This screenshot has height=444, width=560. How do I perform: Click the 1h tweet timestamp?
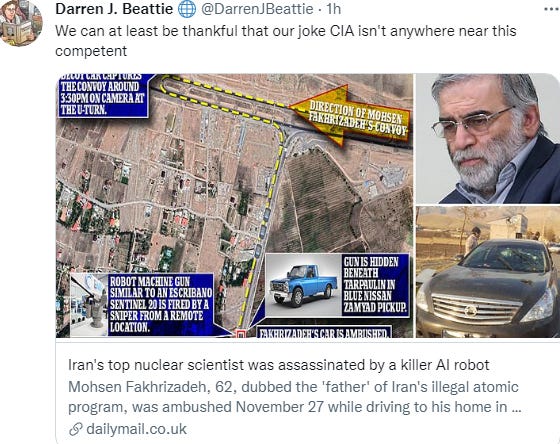tap(334, 9)
